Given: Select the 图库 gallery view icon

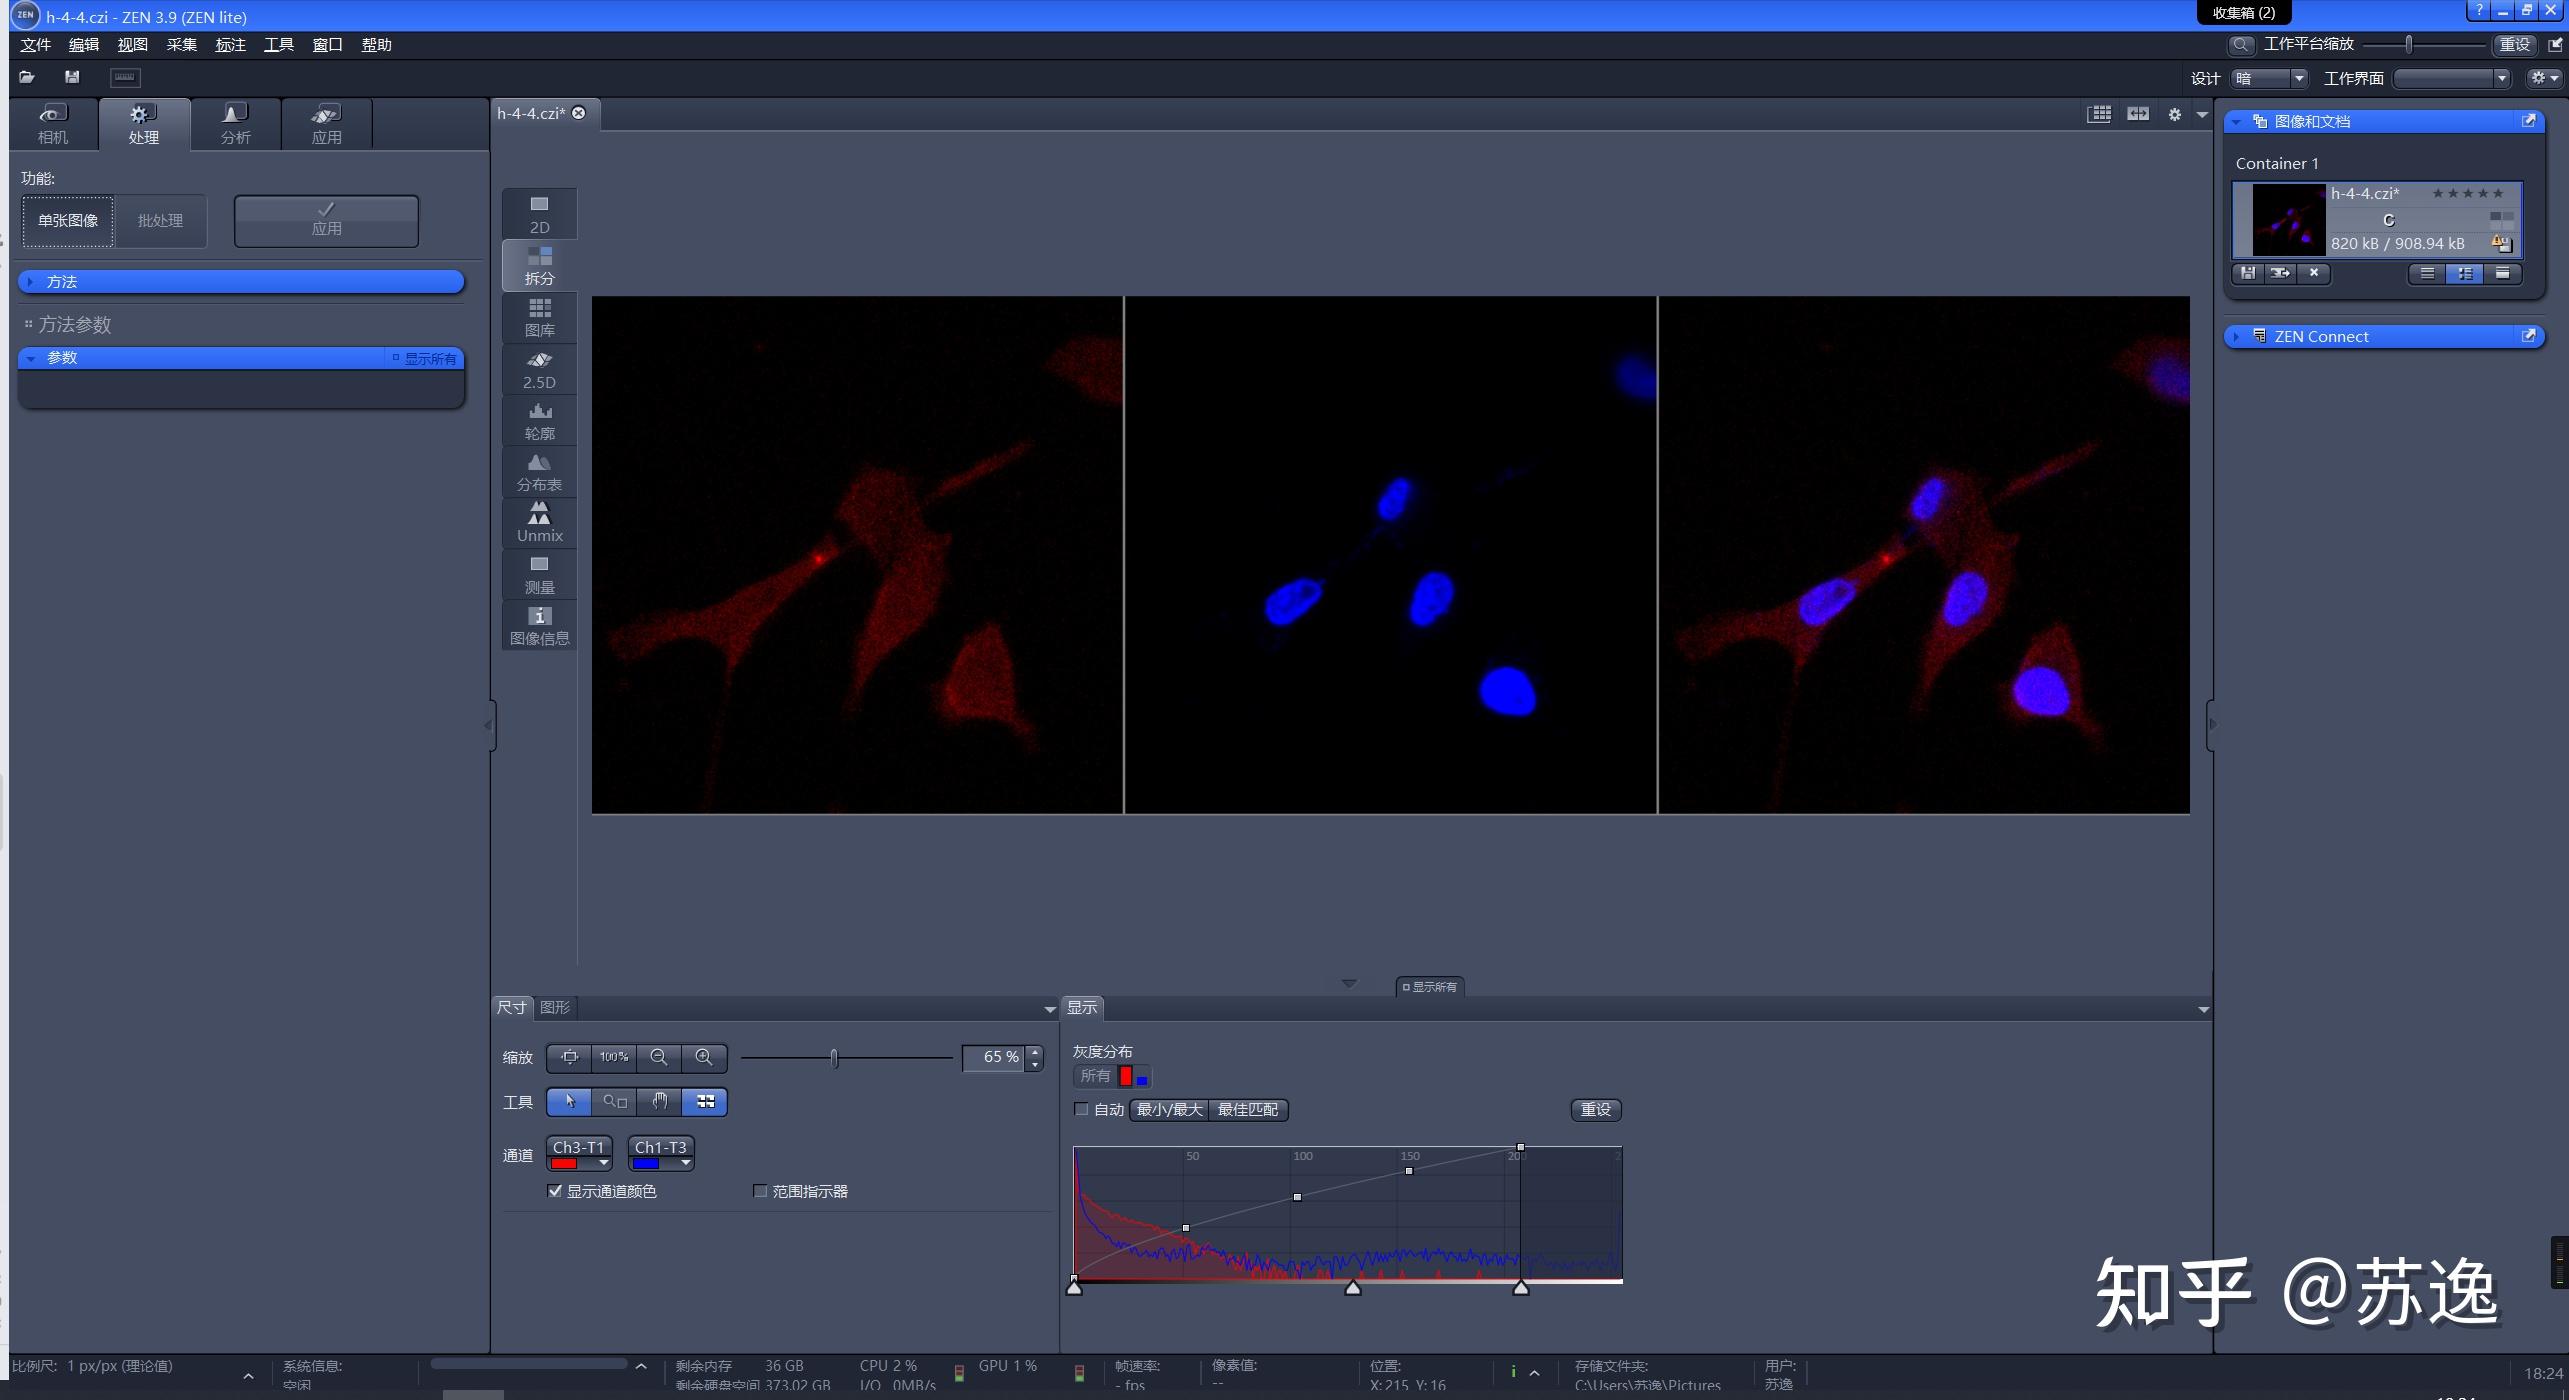Looking at the screenshot, I should tap(539, 317).
